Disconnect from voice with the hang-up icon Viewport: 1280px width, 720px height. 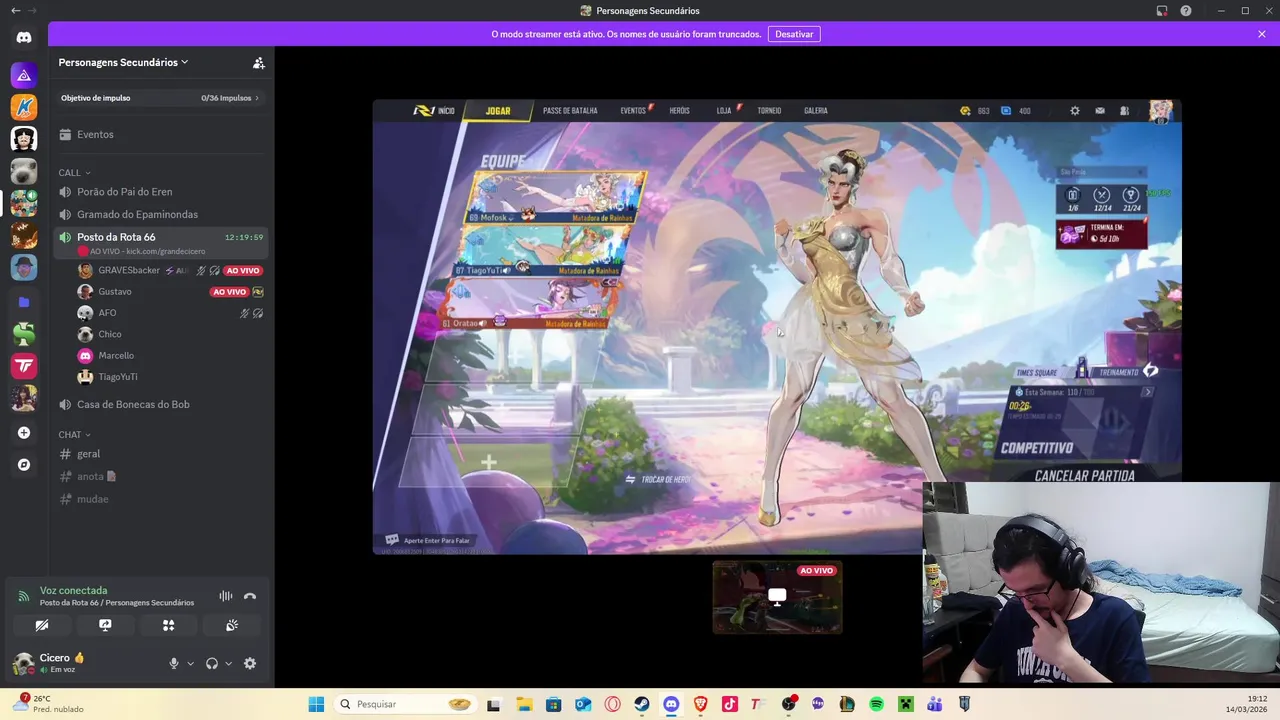[x=250, y=596]
